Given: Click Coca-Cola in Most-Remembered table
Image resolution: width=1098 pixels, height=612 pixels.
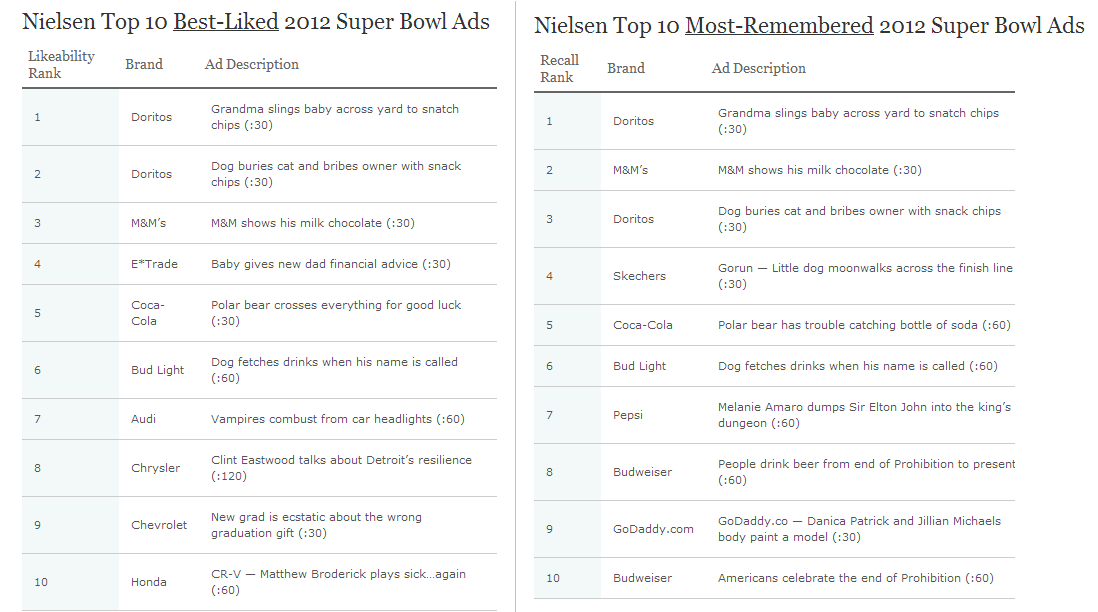Looking at the screenshot, I should 642,325.
